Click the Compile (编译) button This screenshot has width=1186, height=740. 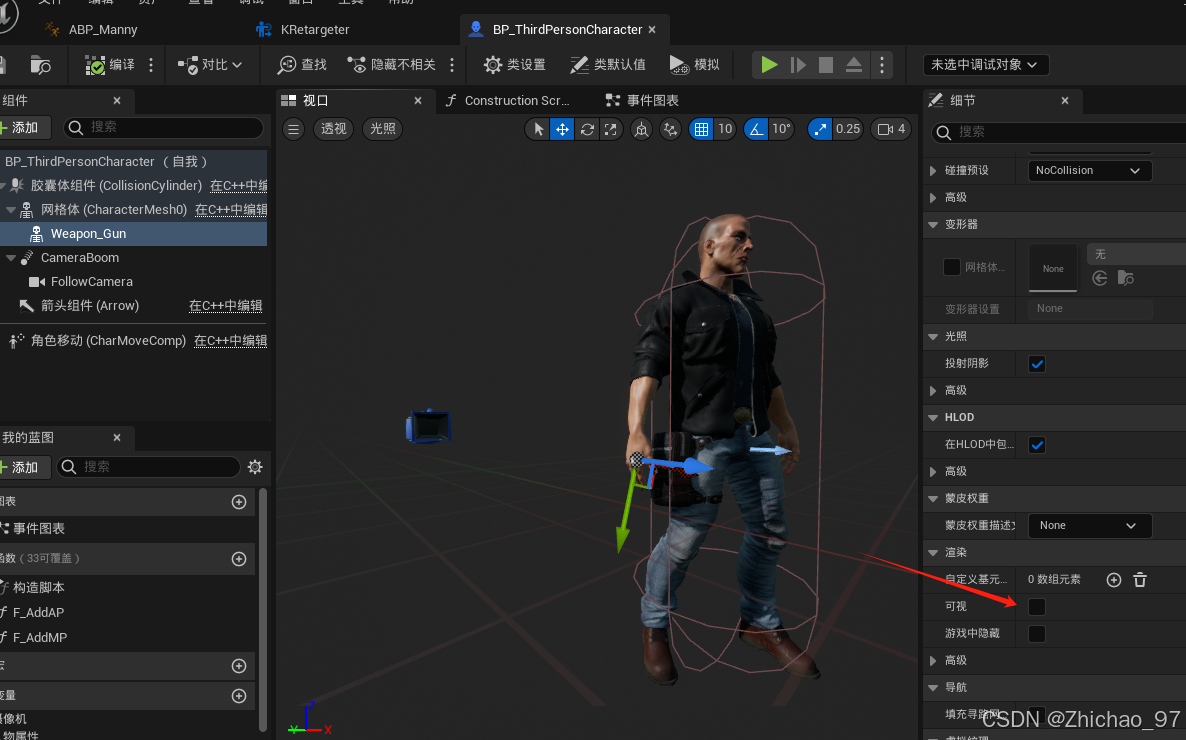(110, 65)
